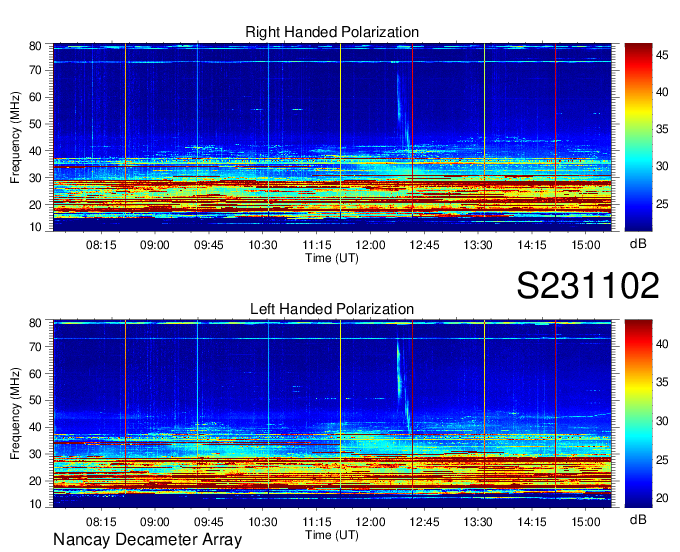Screen dimensions: 680x552
Task: Click the 13:30 time tick under left-handed plot
Action: click(x=478, y=522)
